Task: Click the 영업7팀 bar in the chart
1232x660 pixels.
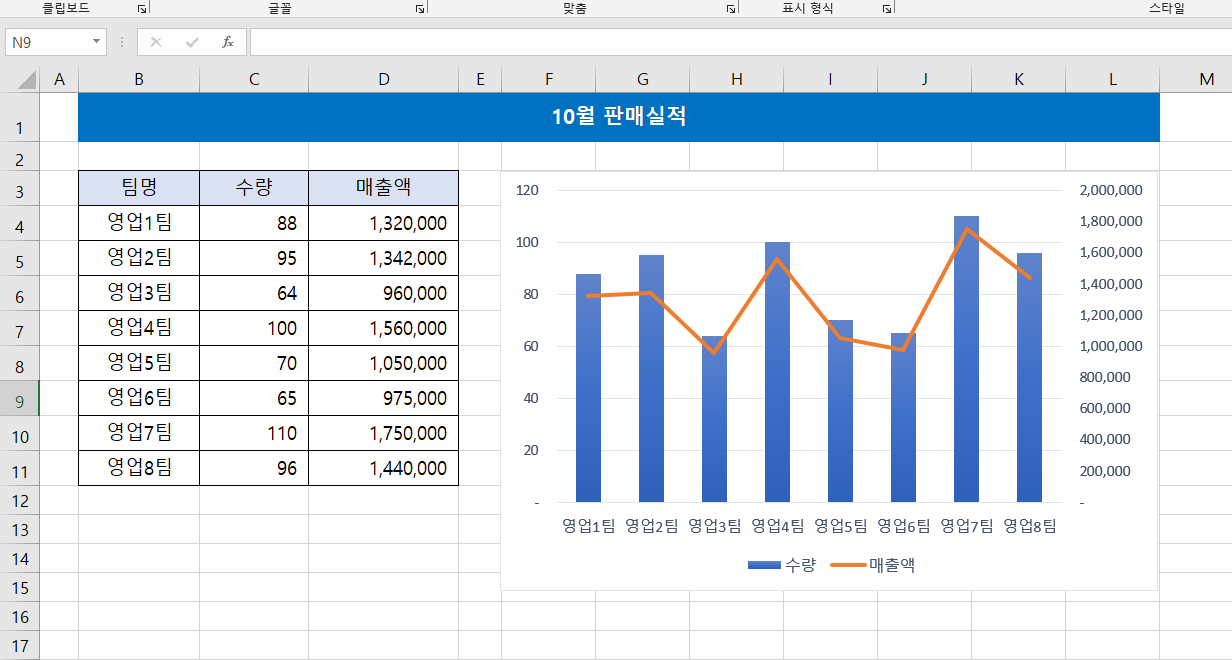Action: [x=966, y=360]
